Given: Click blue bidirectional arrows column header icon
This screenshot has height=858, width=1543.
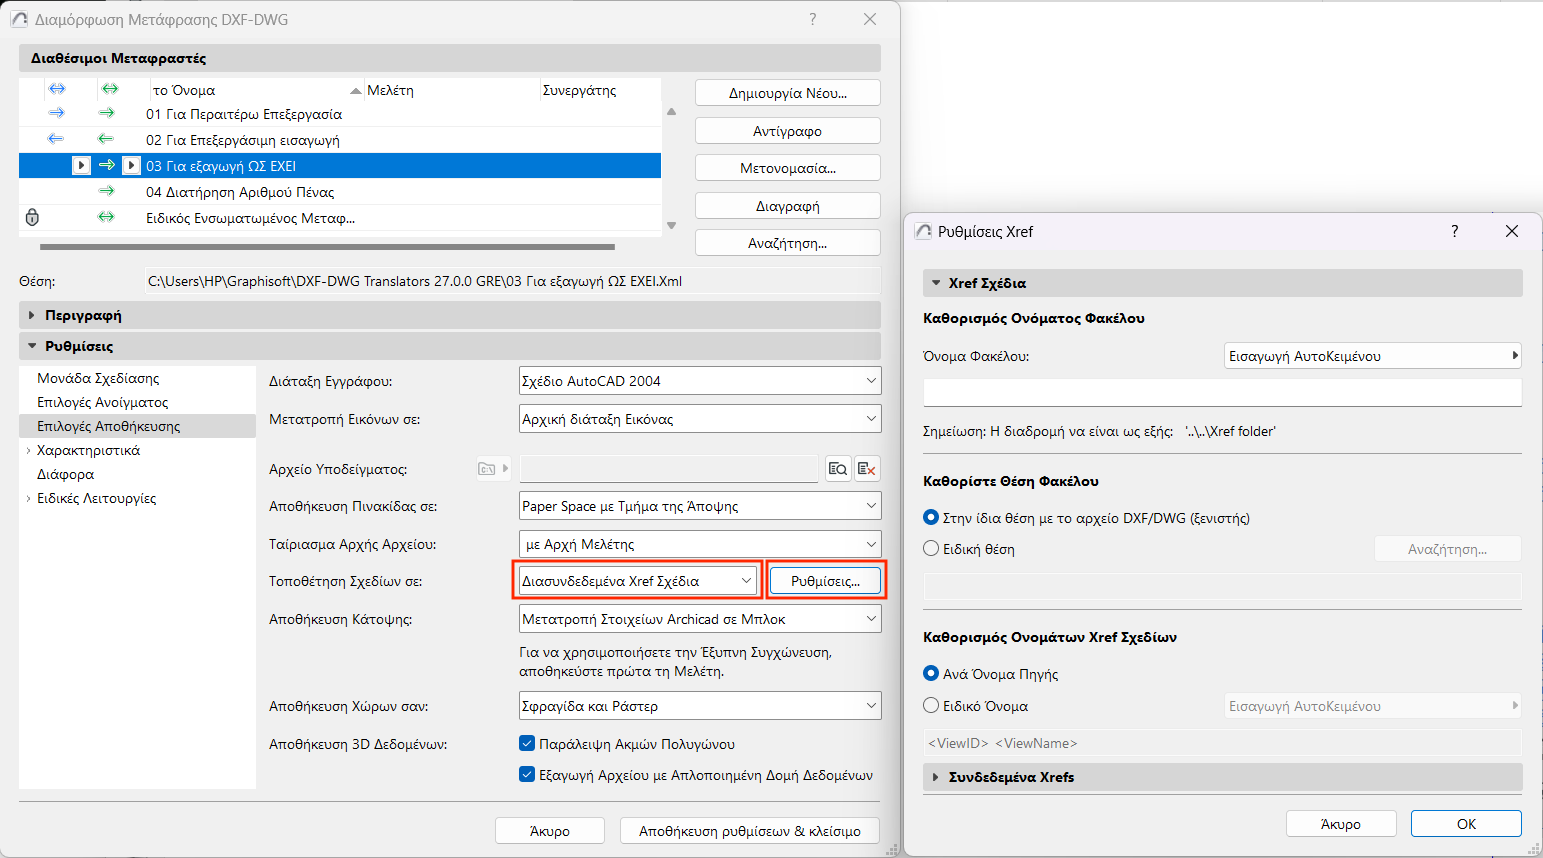Looking at the screenshot, I should 57,89.
